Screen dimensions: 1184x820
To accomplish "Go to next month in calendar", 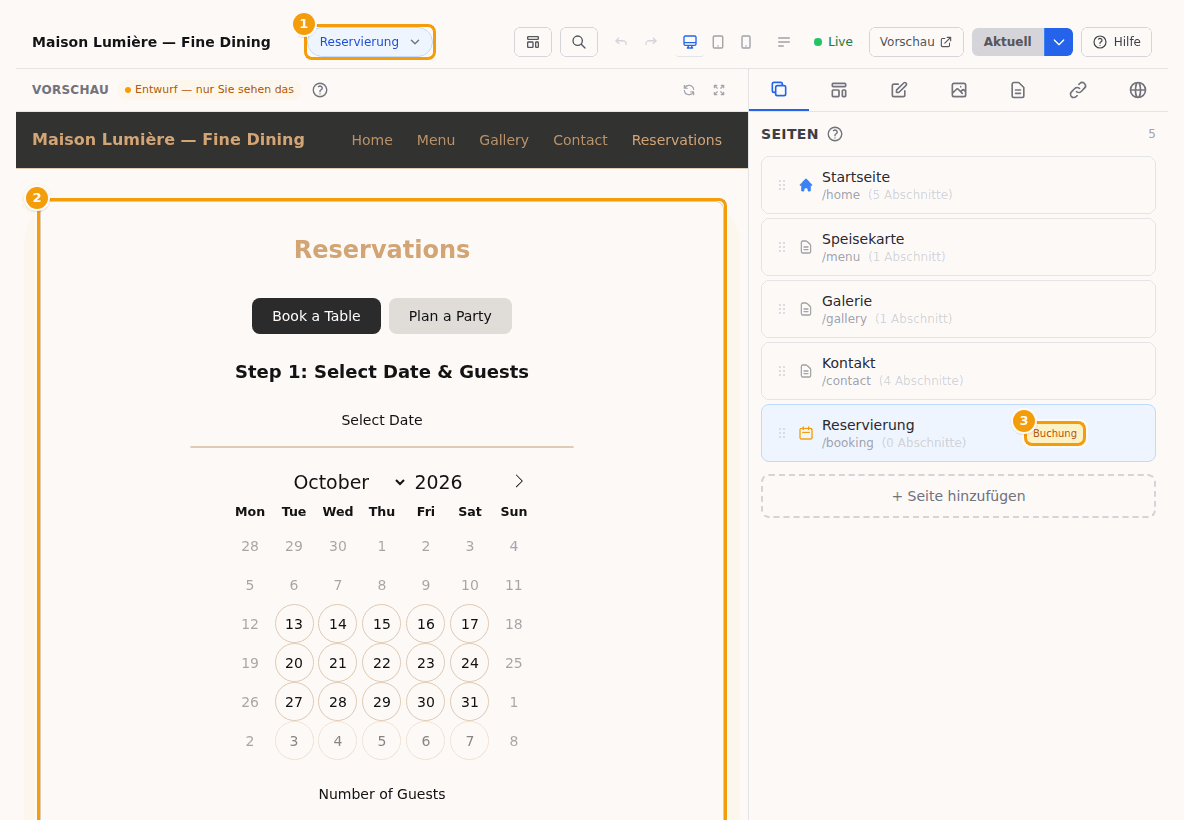I will pyautogui.click(x=519, y=482).
